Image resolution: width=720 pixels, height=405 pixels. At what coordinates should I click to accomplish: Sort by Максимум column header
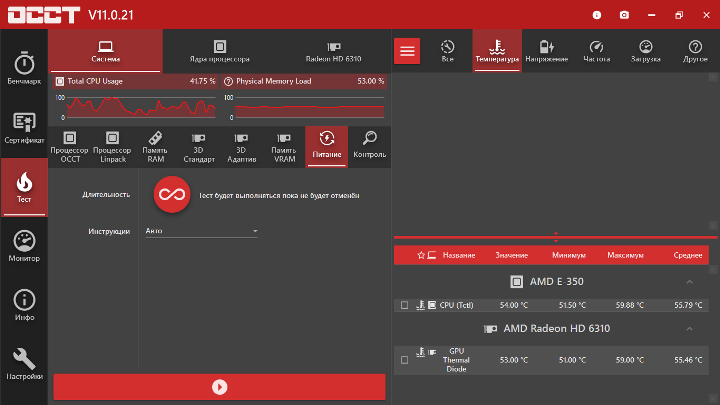pyautogui.click(x=625, y=255)
